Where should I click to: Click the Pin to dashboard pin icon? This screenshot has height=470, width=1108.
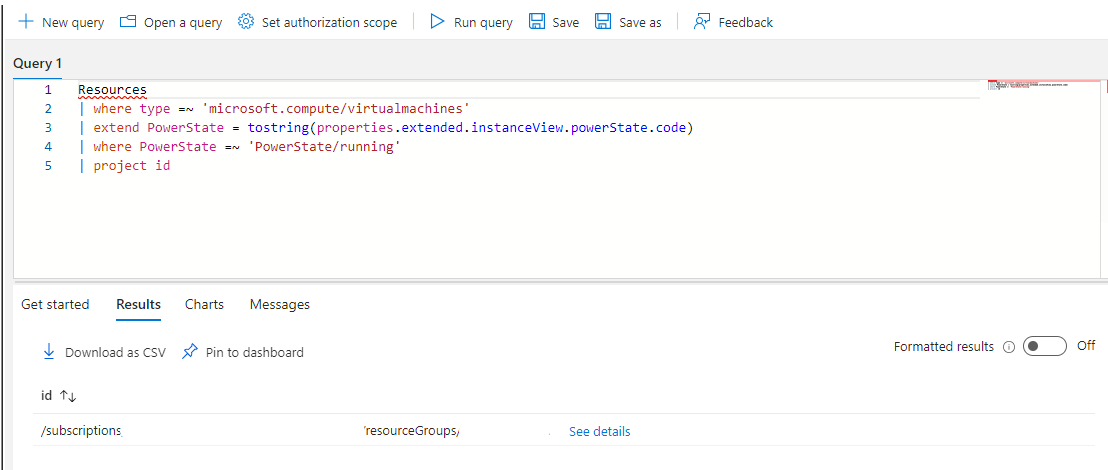[190, 352]
